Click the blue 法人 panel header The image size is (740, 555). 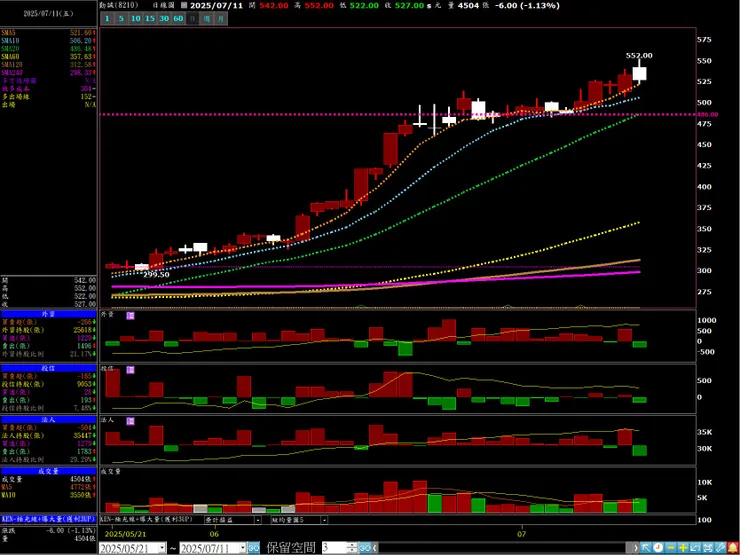click(49, 420)
